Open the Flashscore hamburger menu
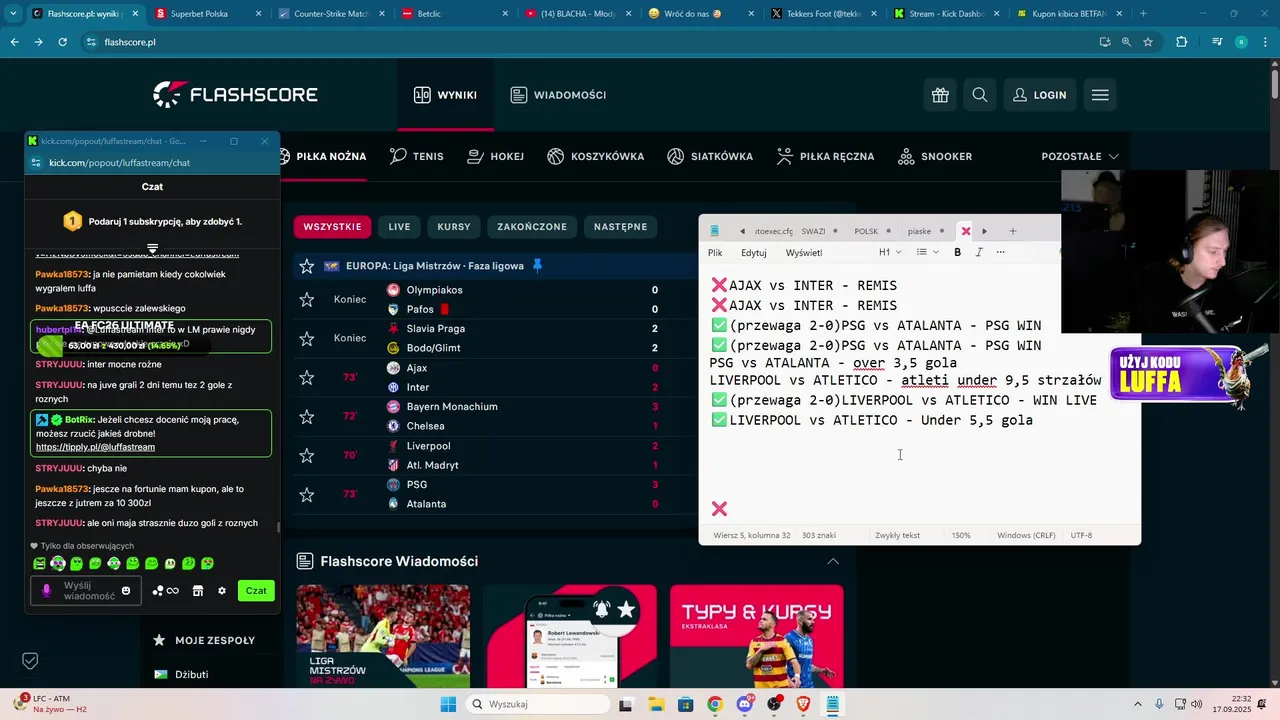This screenshot has width=1280, height=720. (1100, 95)
